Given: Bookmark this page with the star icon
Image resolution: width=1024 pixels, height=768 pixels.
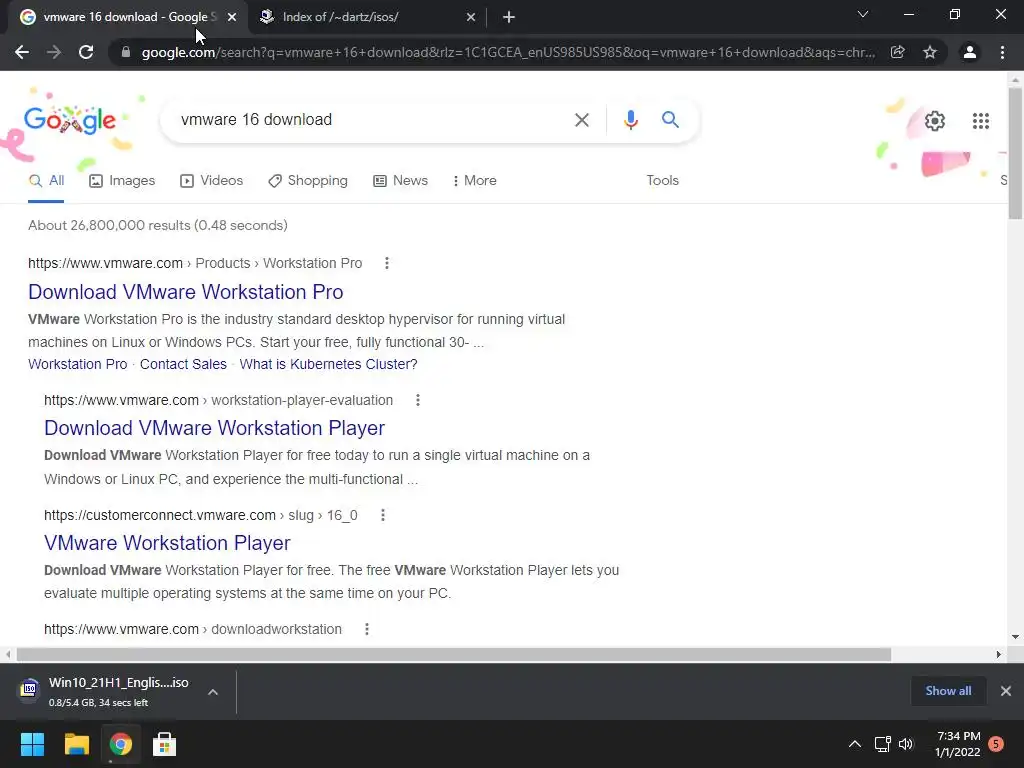Looking at the screenshot, I should [930, 52].
